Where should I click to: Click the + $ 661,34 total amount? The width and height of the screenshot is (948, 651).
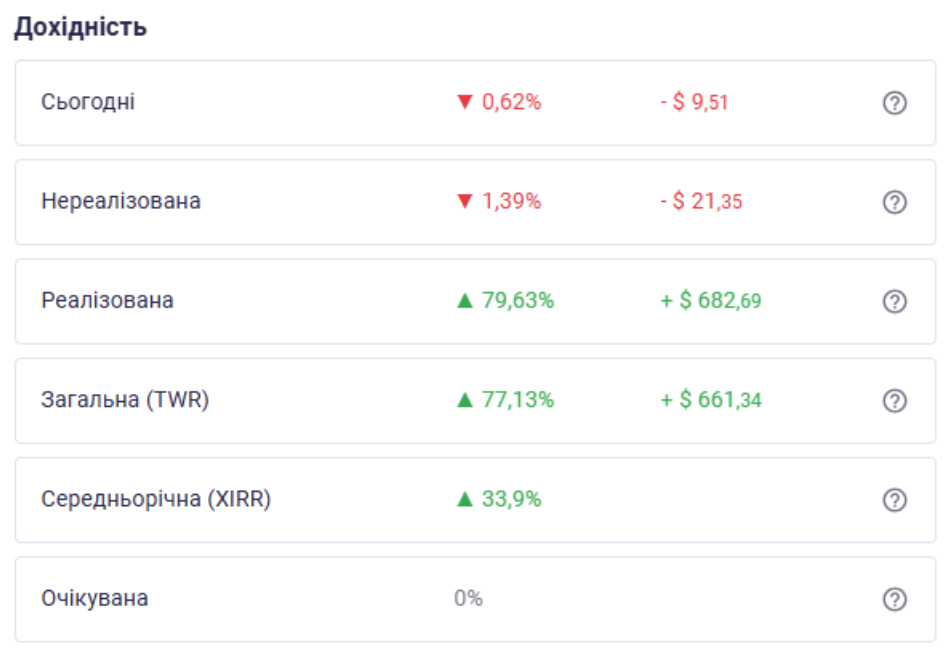(x=711, y=400)
